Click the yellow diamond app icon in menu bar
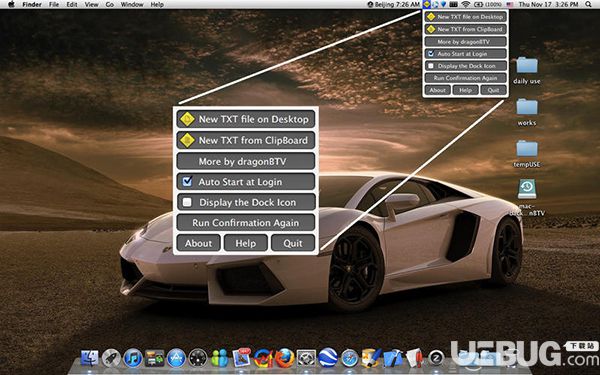Screen dimensions: 600x375 point(426,4)
